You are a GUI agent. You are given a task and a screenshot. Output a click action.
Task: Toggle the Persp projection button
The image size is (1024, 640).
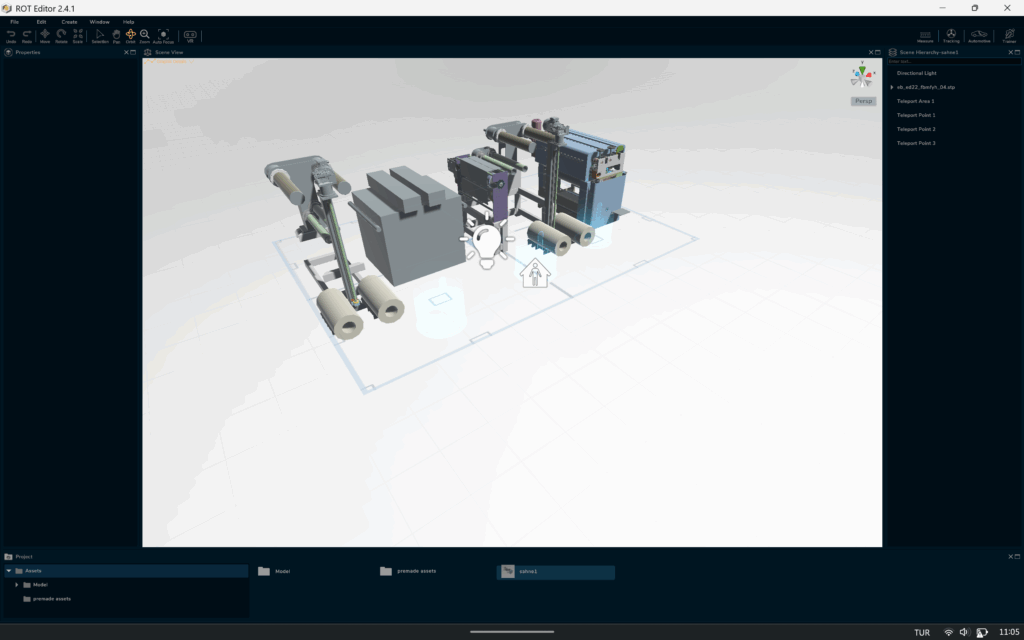863,101
